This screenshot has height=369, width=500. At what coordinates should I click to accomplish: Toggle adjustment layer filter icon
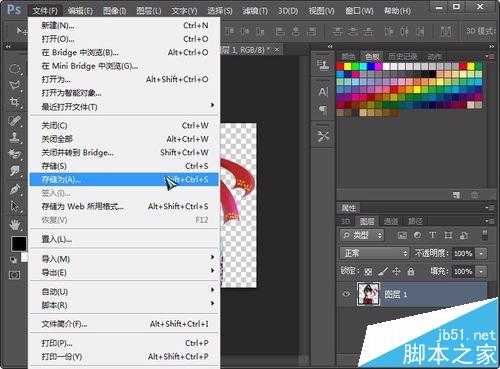click(417, 235)
